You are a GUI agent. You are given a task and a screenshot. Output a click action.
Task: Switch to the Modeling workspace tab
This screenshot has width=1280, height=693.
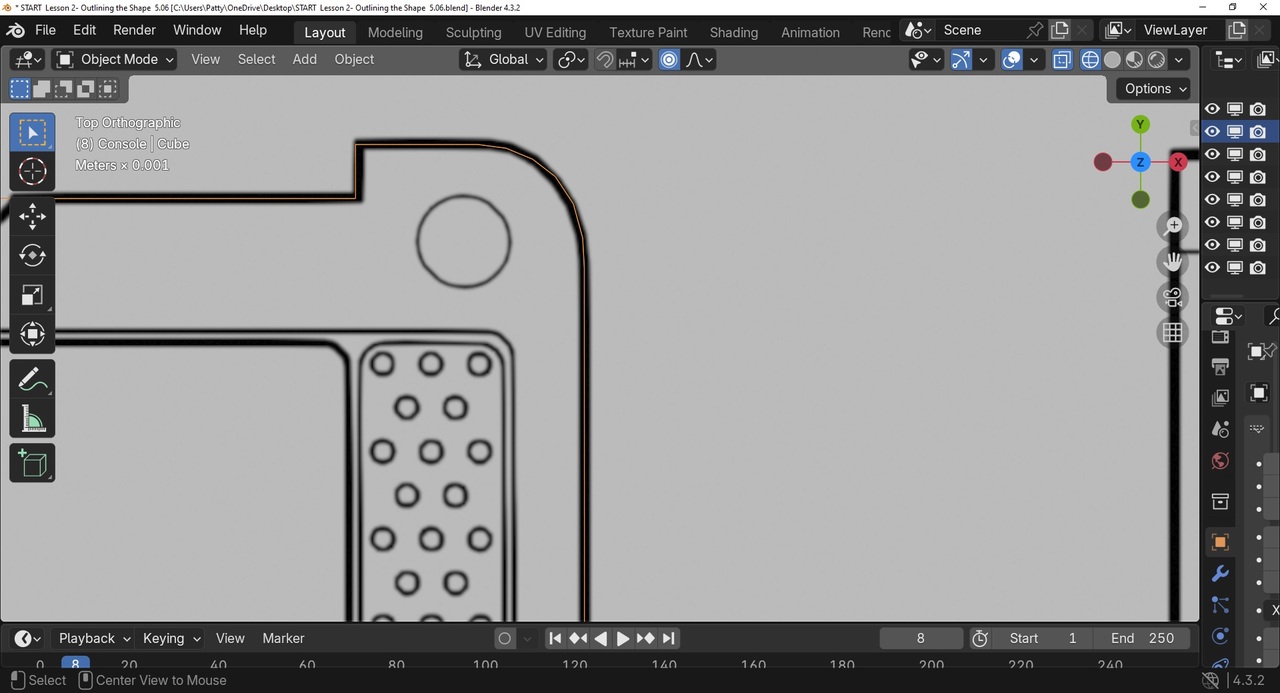click(x=395, y=32)
